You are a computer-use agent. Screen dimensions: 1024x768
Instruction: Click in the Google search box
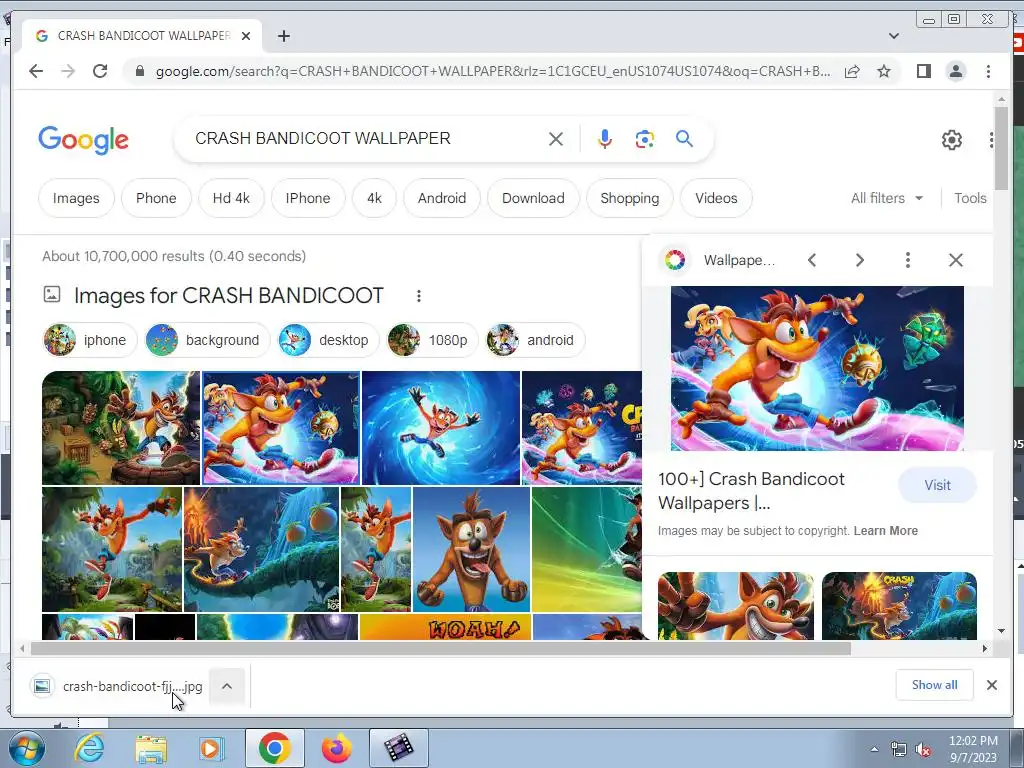pyautogui.click(x=366, y=138)
